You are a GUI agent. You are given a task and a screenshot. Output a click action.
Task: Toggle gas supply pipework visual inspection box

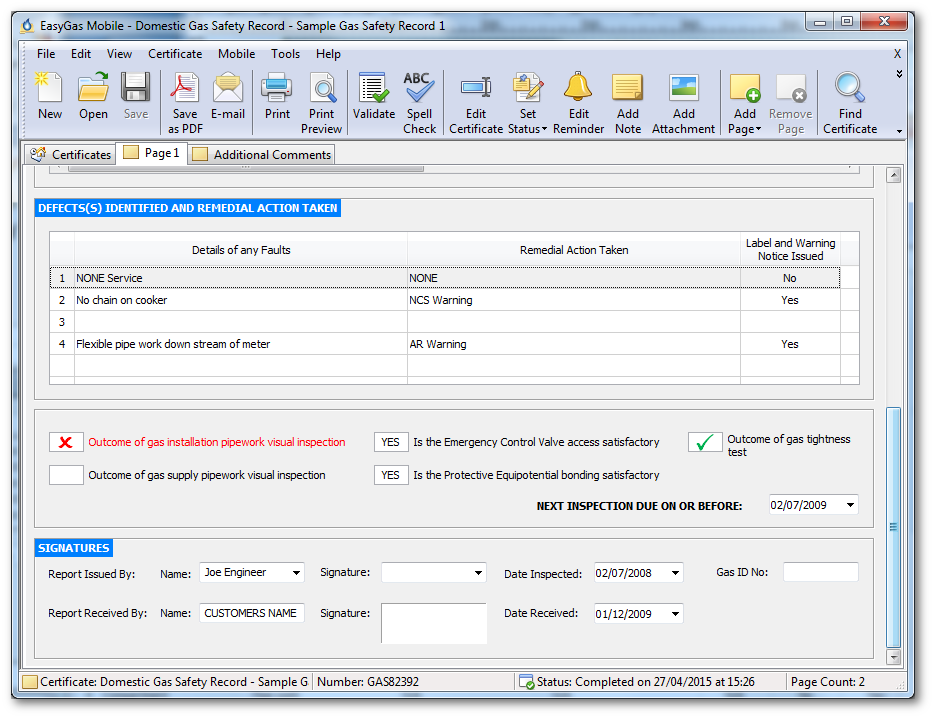tap(66, 475)
